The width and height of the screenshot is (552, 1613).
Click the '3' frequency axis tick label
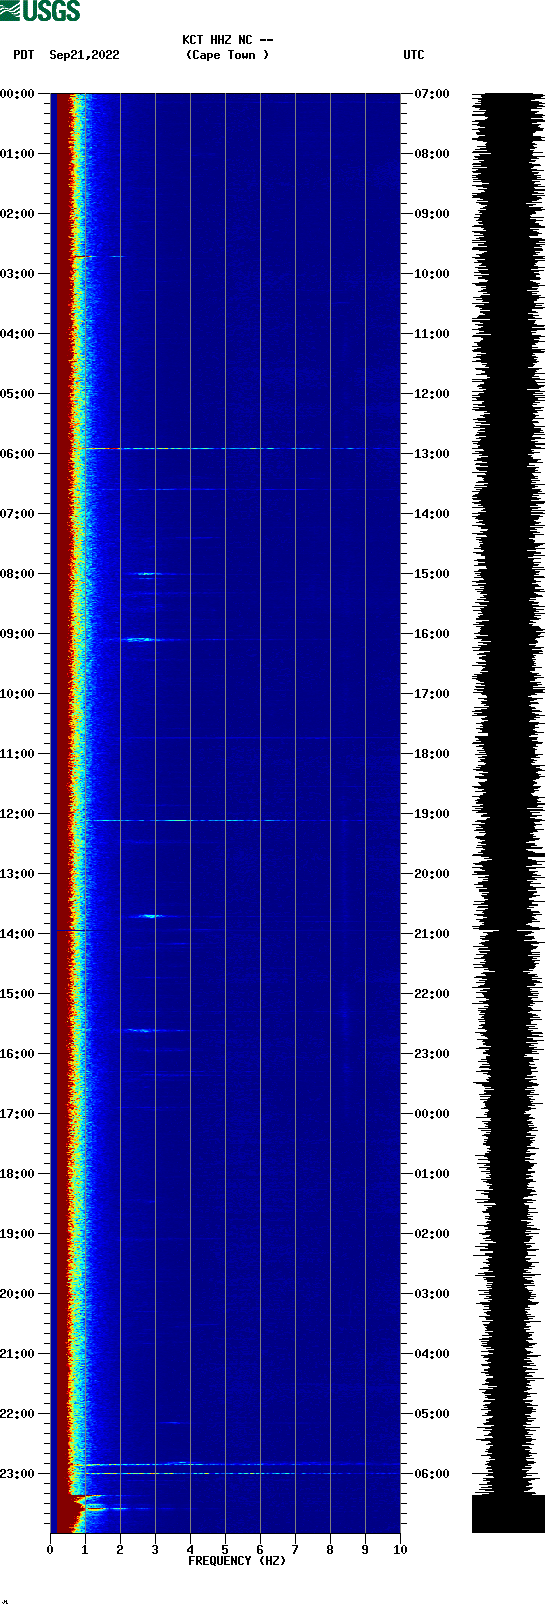pyautogui.click(x=155, y=1550)
